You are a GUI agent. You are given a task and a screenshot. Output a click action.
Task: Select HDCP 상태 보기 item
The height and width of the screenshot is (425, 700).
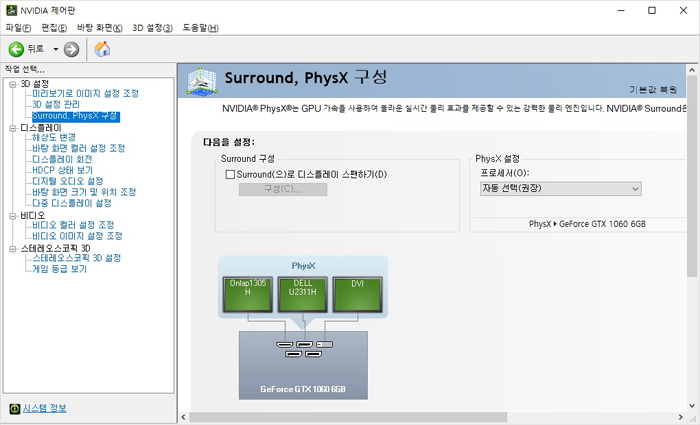tap(62, 170)
